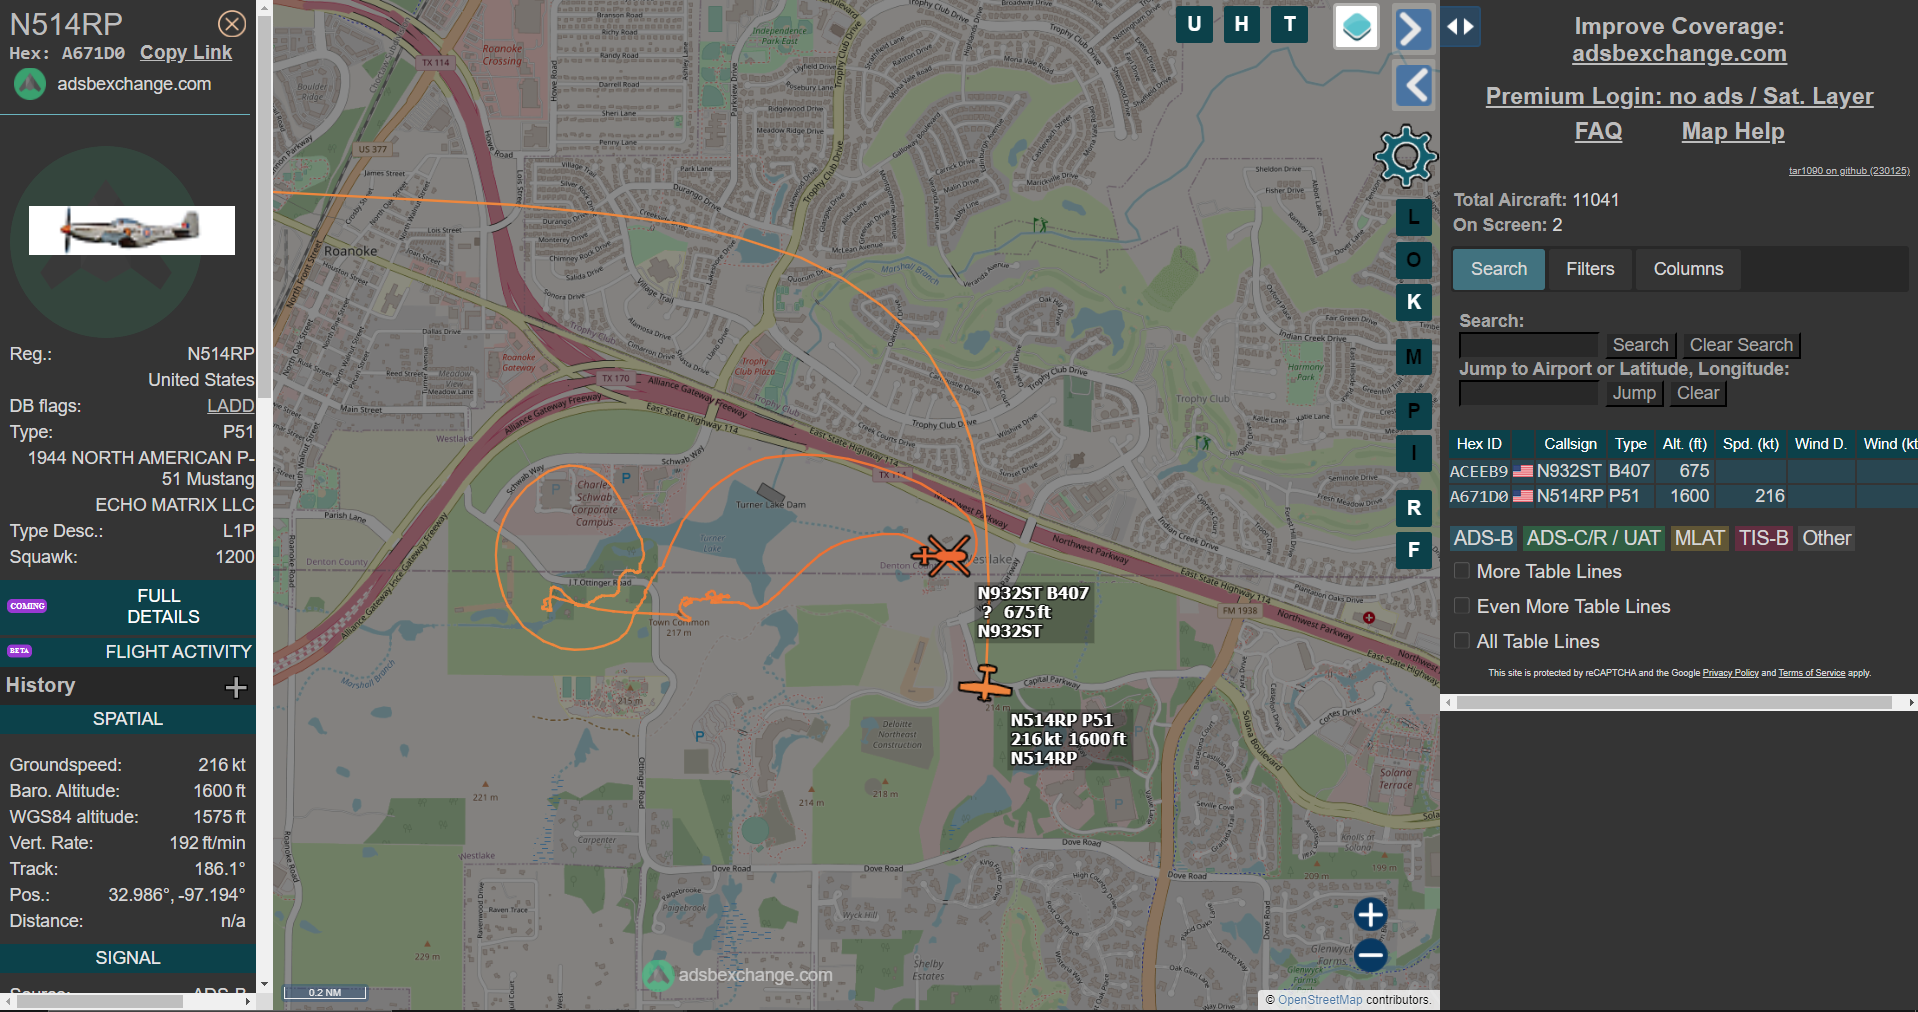Click the L map button
The image size is (1918, 1012).
pyautogui.click(x=1414, y=217)
